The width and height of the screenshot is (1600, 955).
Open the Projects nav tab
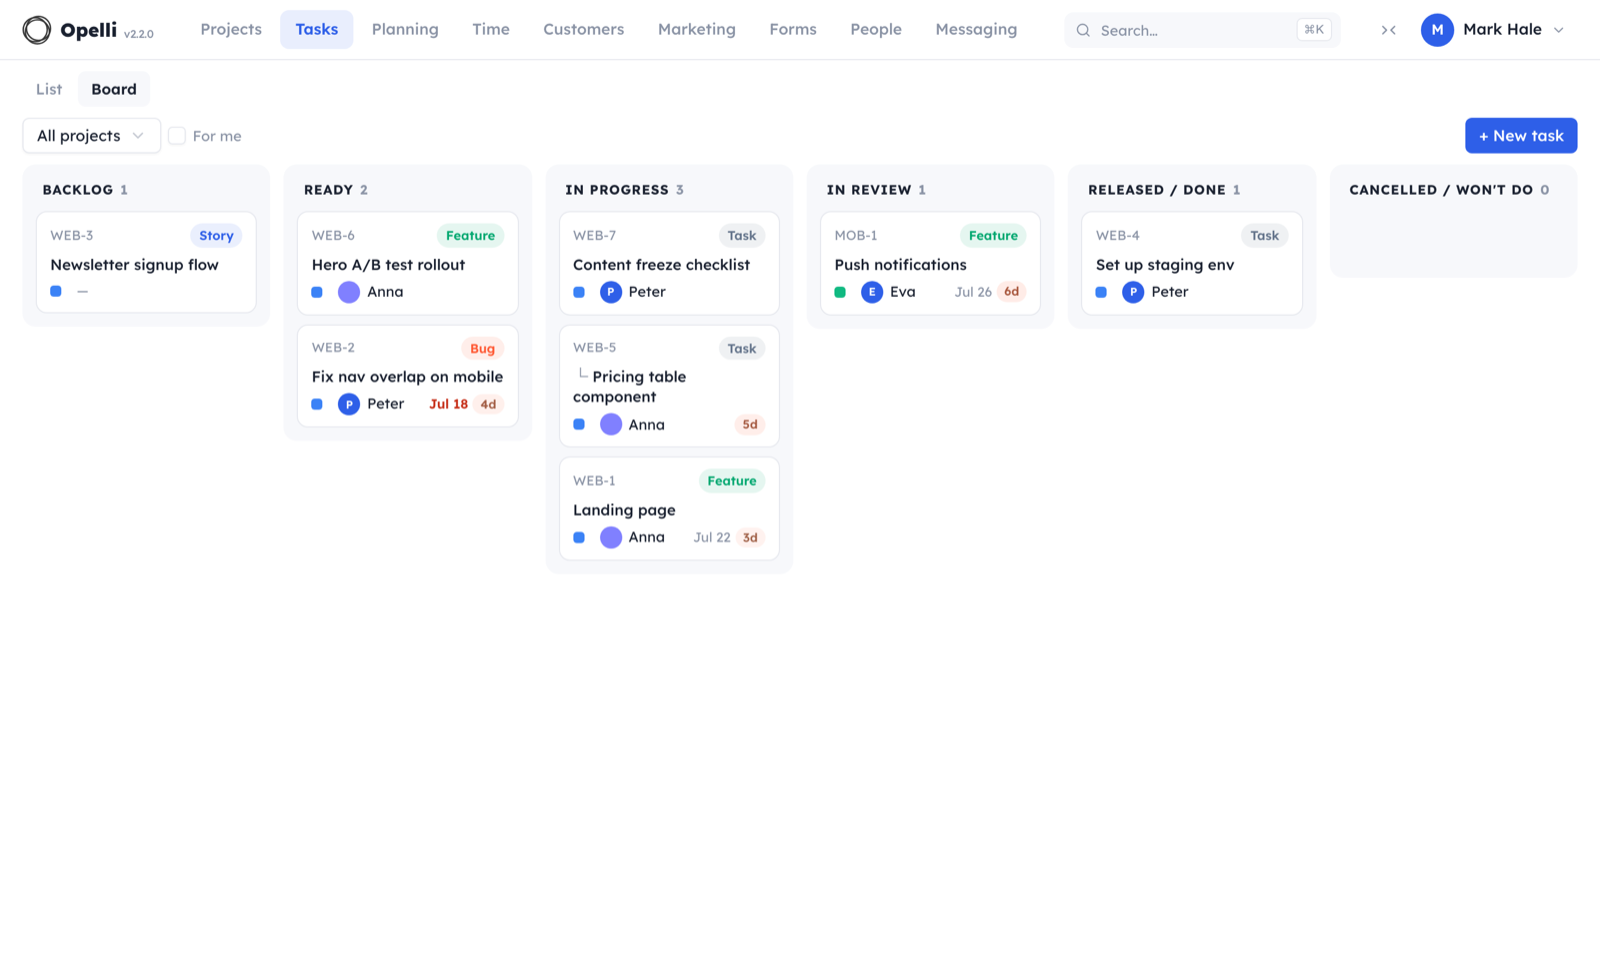[231, 30]
